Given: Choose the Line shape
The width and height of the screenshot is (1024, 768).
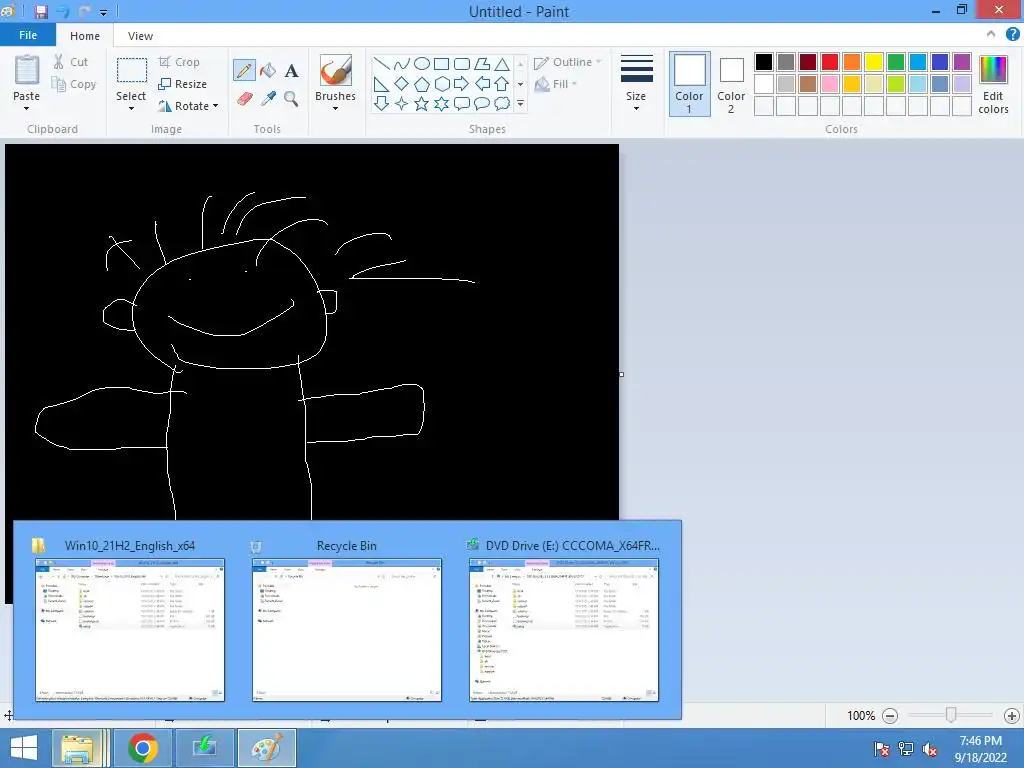Looking at the screenshot, I should click(381, 63).
